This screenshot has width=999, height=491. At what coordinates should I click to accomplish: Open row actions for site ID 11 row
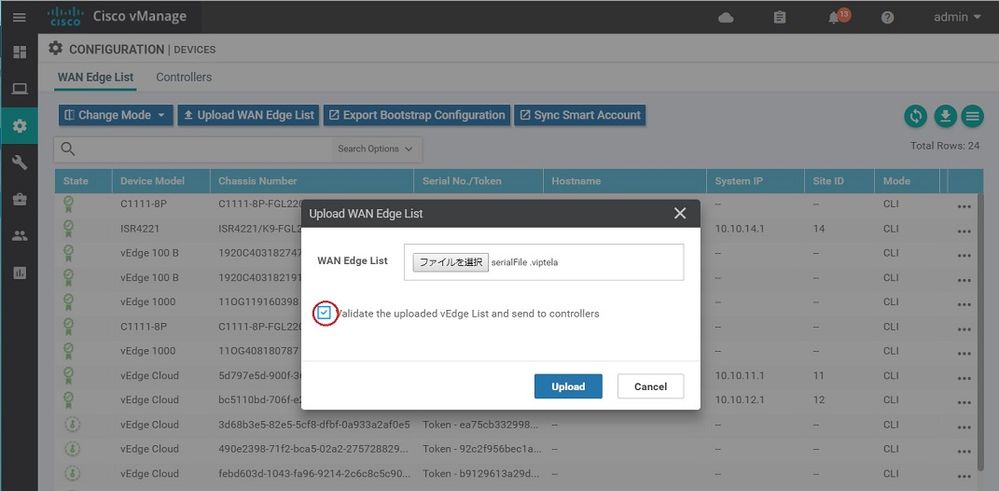click(x=963, y=378)
